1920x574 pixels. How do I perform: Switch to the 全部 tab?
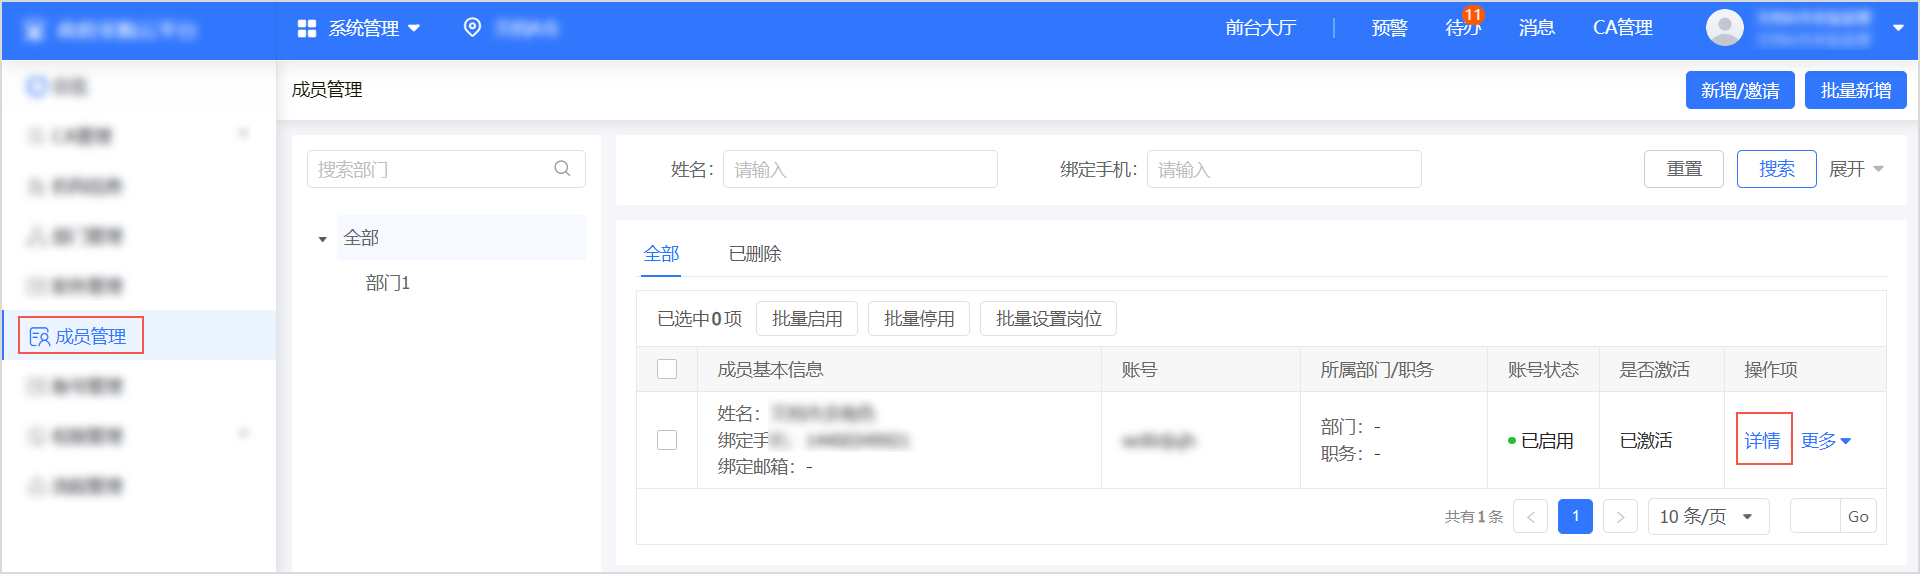[661, 254]
